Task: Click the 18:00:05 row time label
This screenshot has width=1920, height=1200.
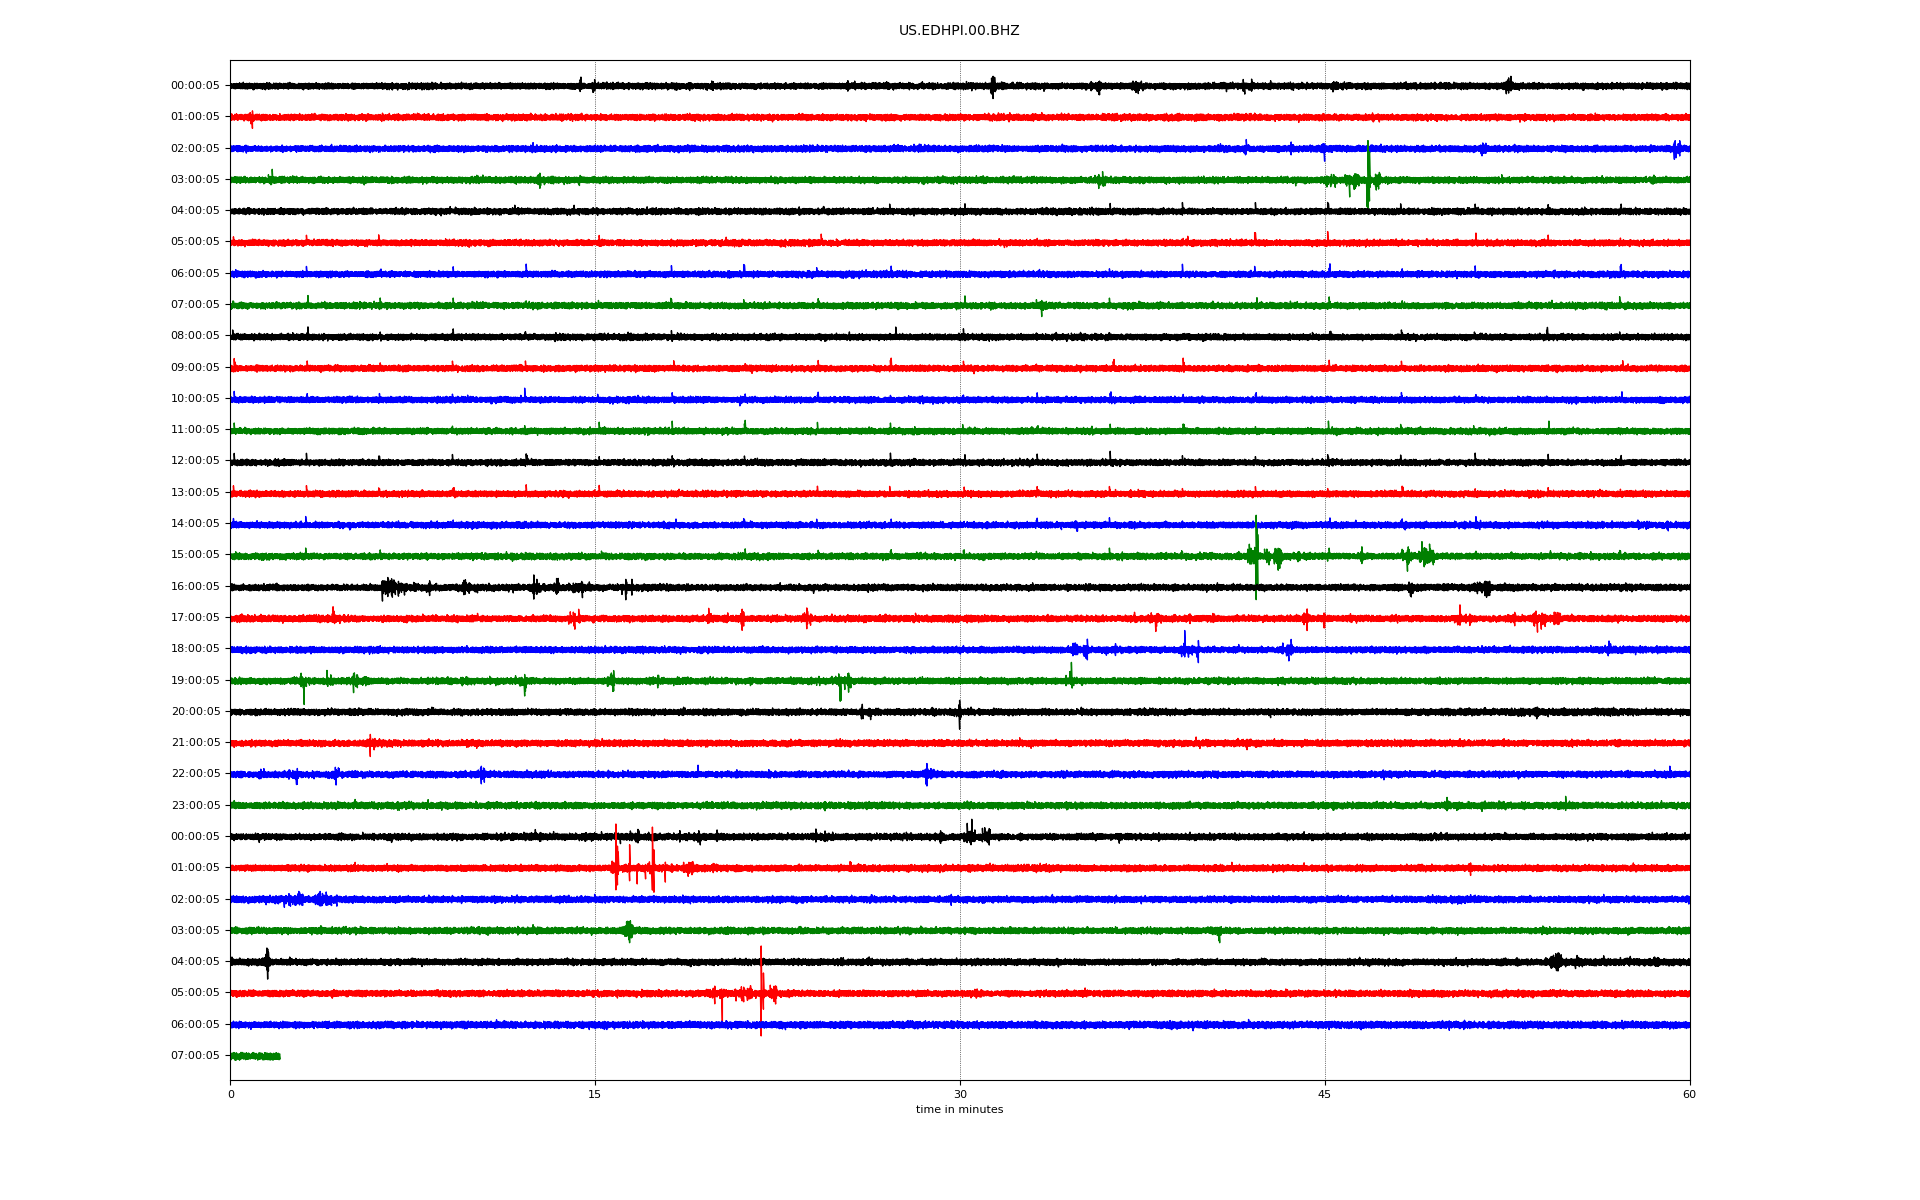Action: pyautogui.click(x=195, y=649)
